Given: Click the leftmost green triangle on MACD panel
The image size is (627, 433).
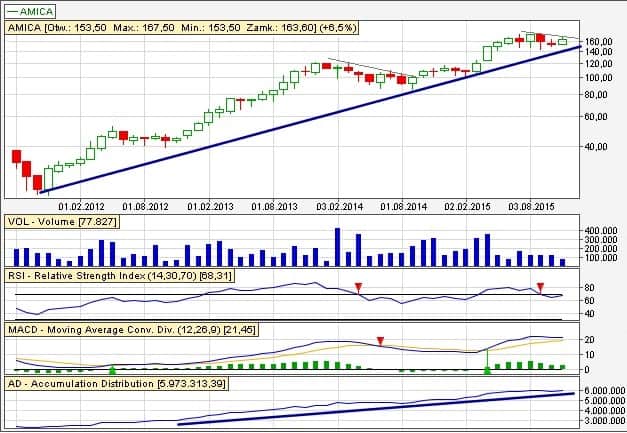Looking at the screenshot, I should pyautogui.click(x=111, y=371).
